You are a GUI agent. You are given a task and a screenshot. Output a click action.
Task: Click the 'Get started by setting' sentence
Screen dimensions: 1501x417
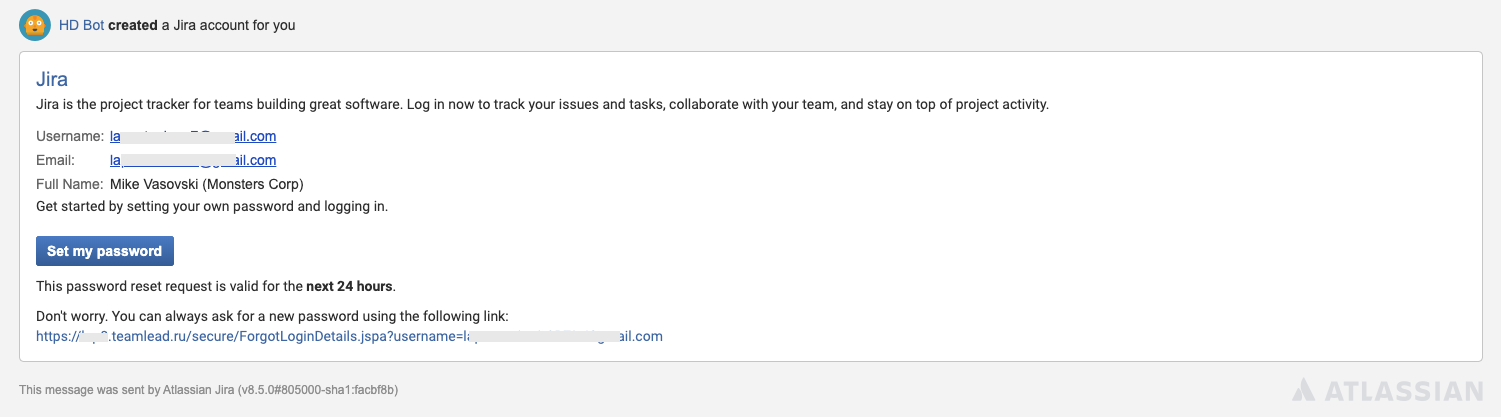point(211,207)
